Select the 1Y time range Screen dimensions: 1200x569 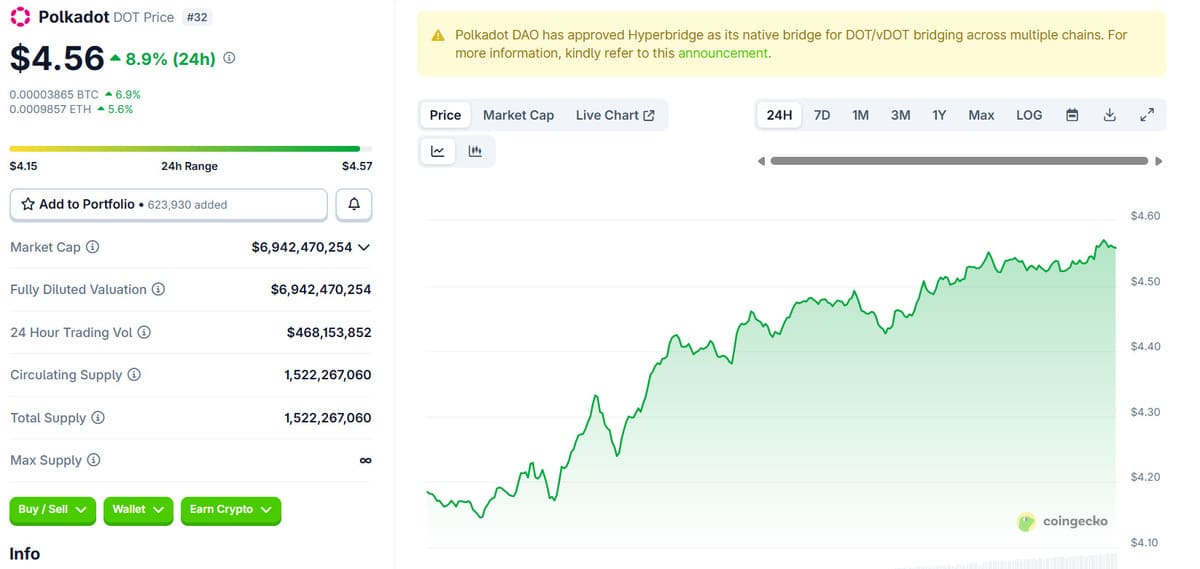(939, 115)
